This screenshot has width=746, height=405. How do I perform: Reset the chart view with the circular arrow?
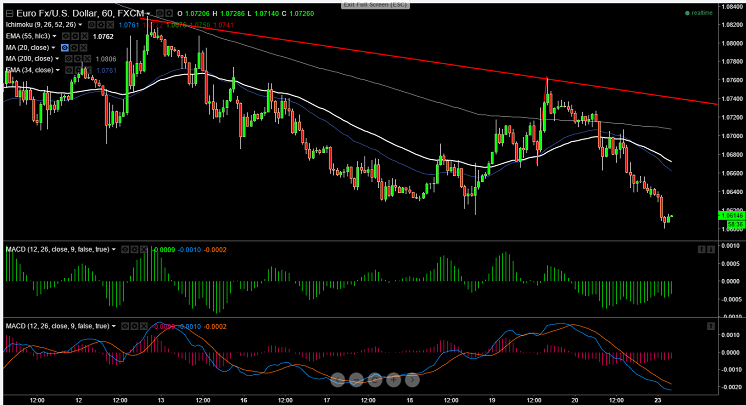374,380
